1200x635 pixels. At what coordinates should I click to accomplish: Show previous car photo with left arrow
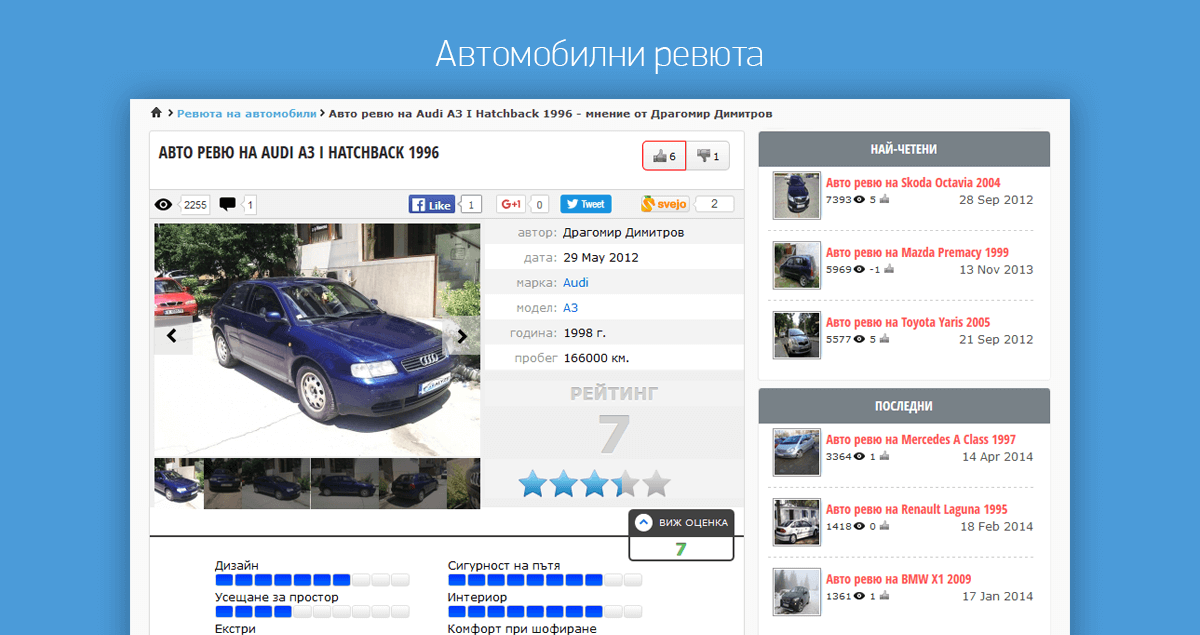pos(172,336)
